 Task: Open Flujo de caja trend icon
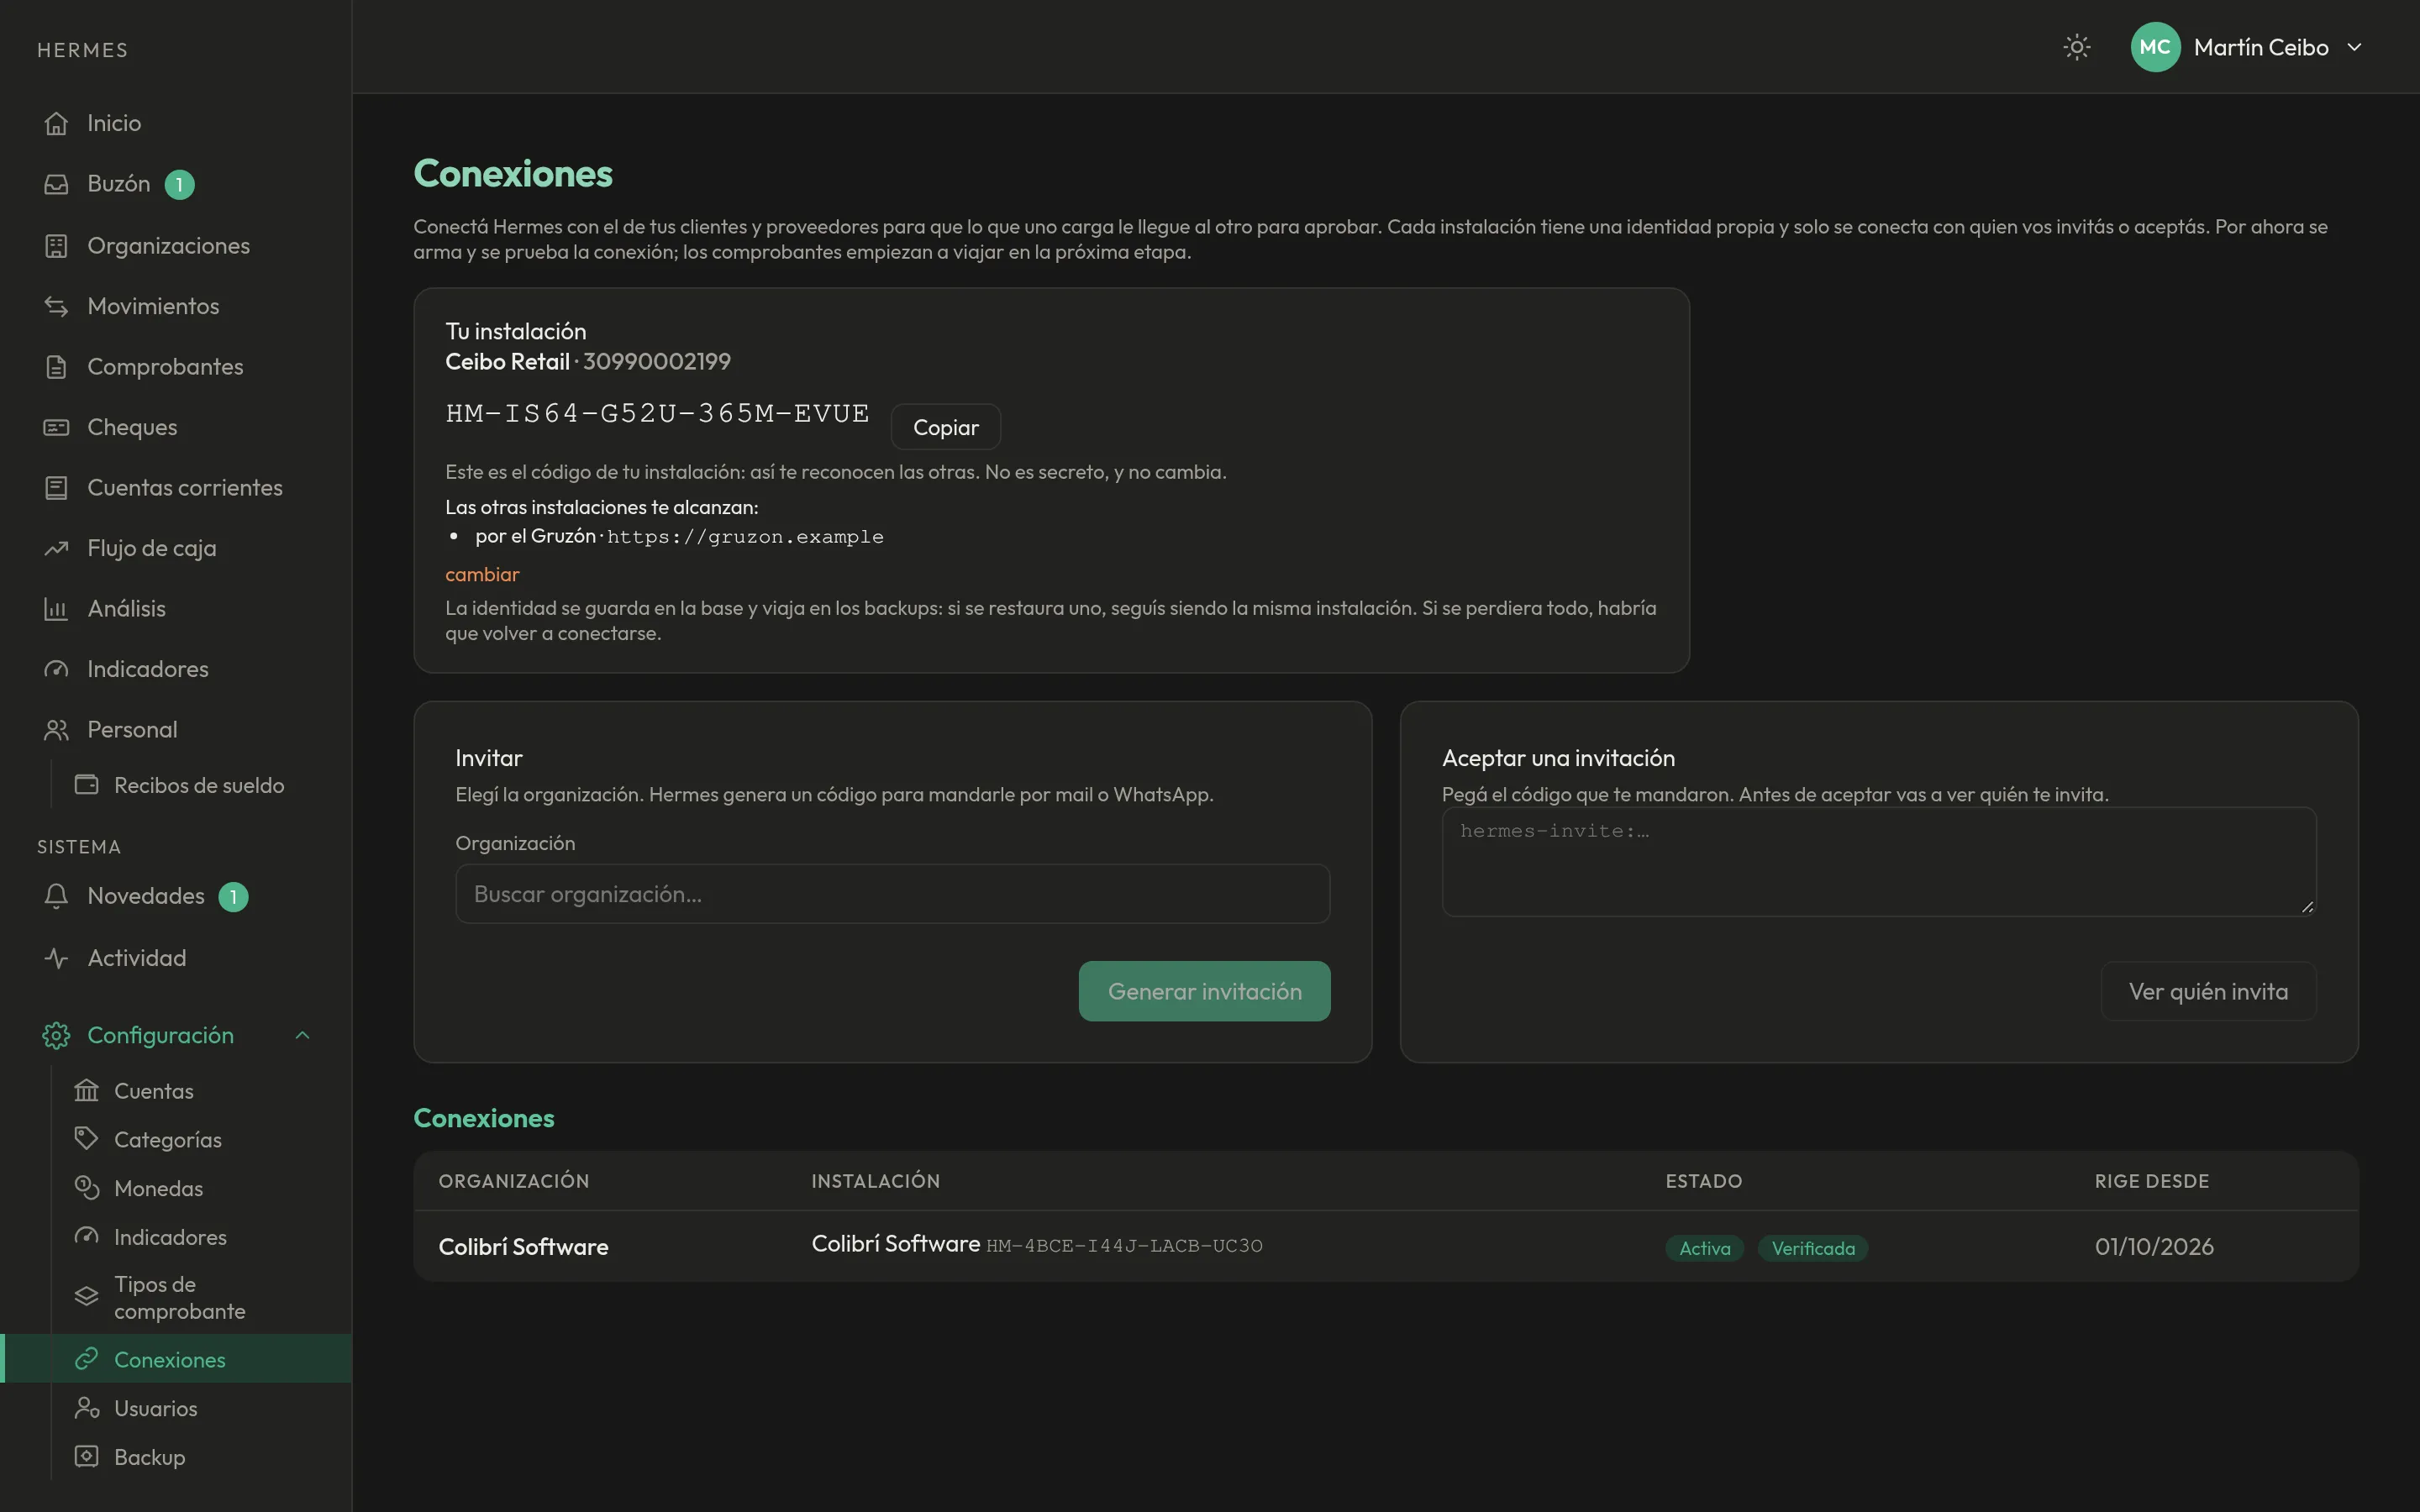coord(56,548)
